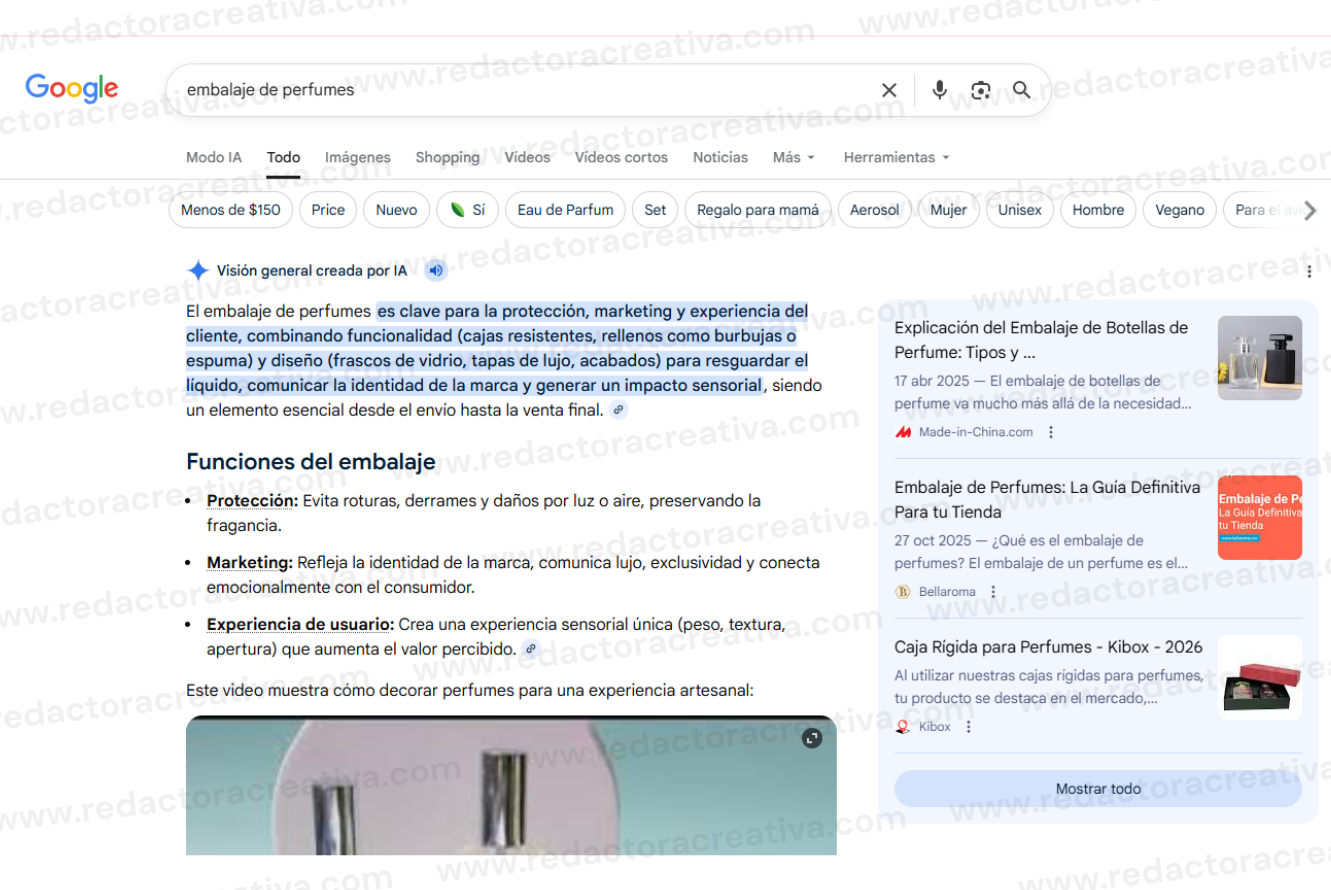Select the 'Eau de Parfum' filter chip

(566, 210)
